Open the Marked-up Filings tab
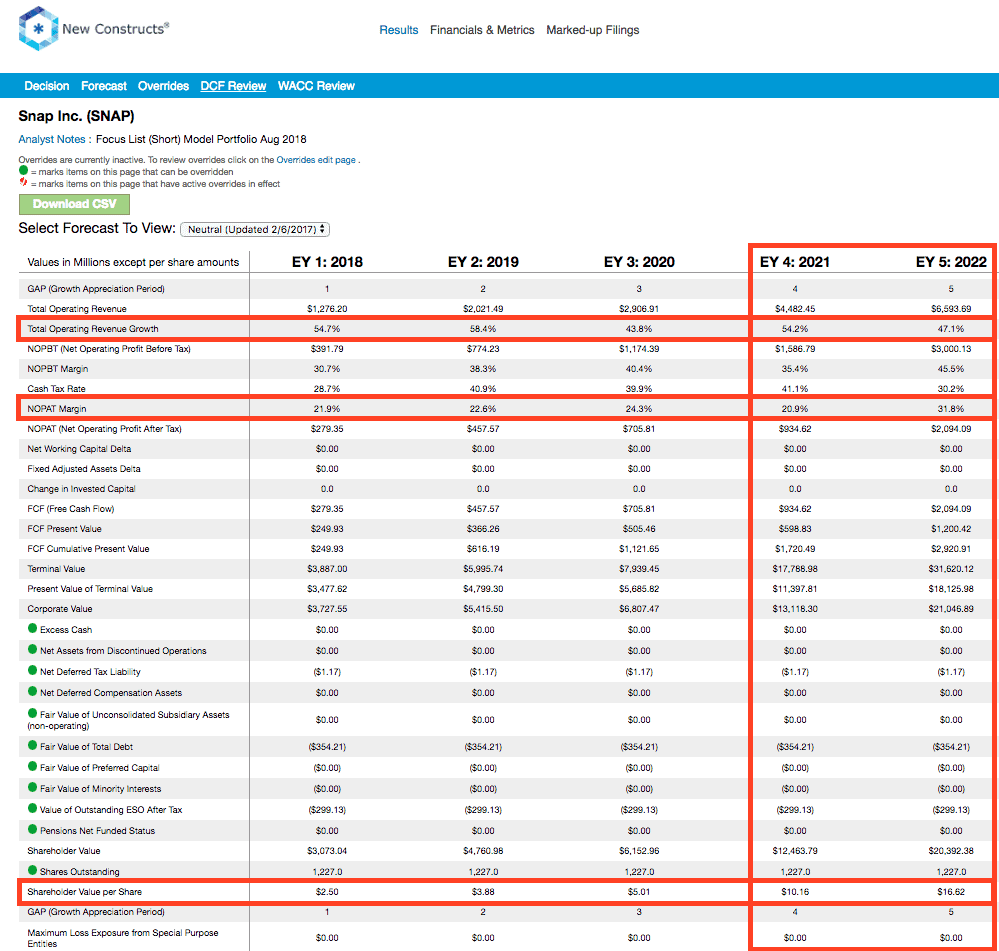This screenshot has height=951, width=999. tap(593, 30)
